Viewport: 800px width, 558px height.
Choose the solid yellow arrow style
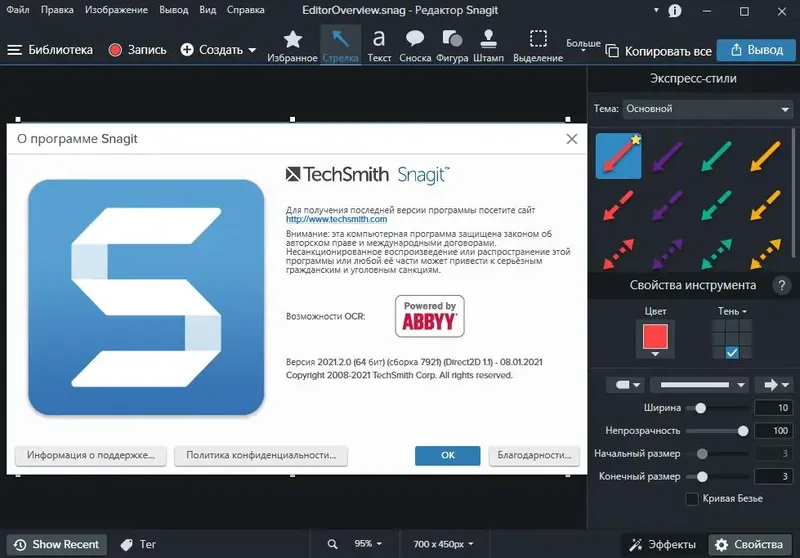765,156
